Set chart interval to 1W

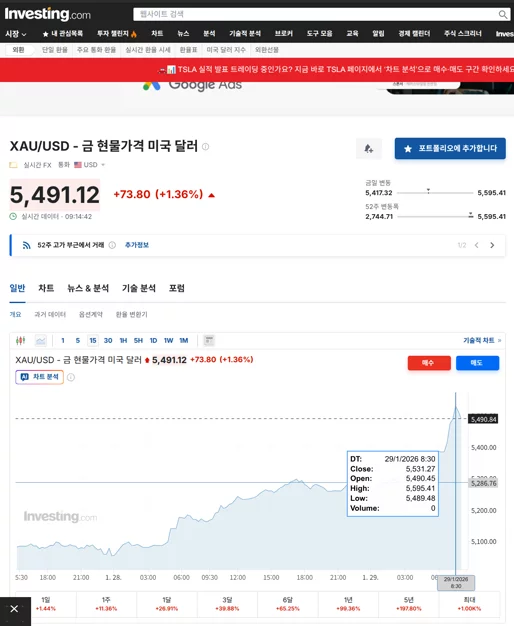click(169, 341)
